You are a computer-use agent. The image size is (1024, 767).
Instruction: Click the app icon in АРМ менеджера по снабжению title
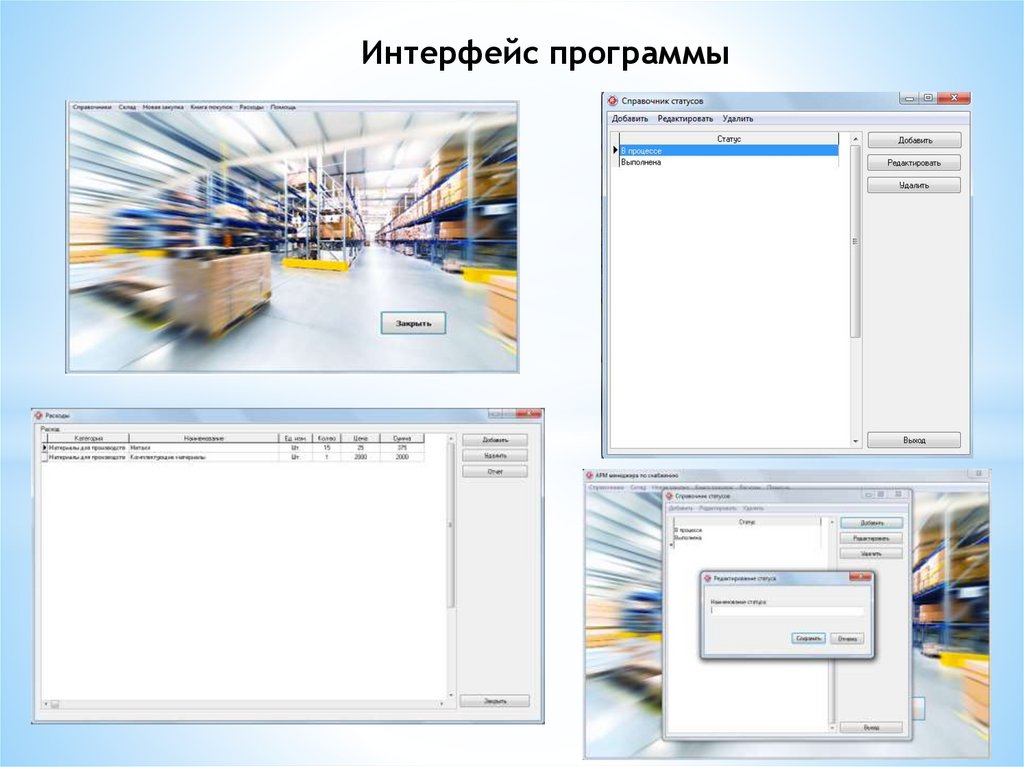pos(589,476)
